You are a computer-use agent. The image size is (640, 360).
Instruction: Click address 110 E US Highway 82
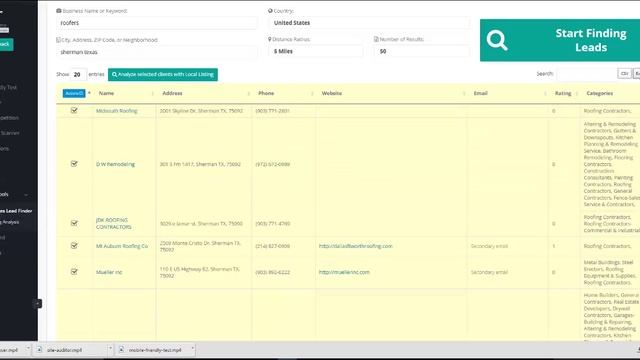[x=200, y=272]
